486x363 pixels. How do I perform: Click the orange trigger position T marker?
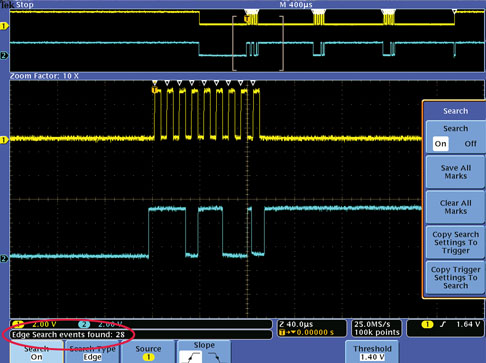click(154, 90)
